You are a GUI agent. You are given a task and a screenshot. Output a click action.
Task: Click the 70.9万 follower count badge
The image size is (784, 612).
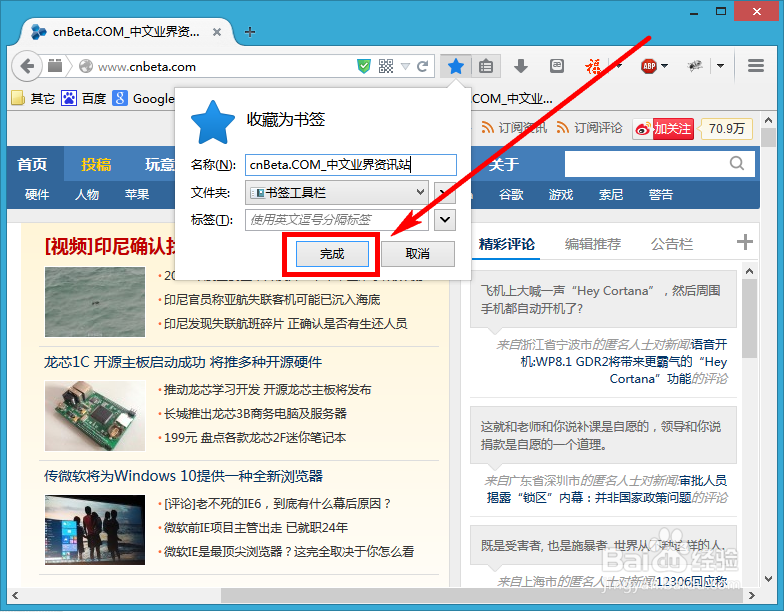pos(726,129)
